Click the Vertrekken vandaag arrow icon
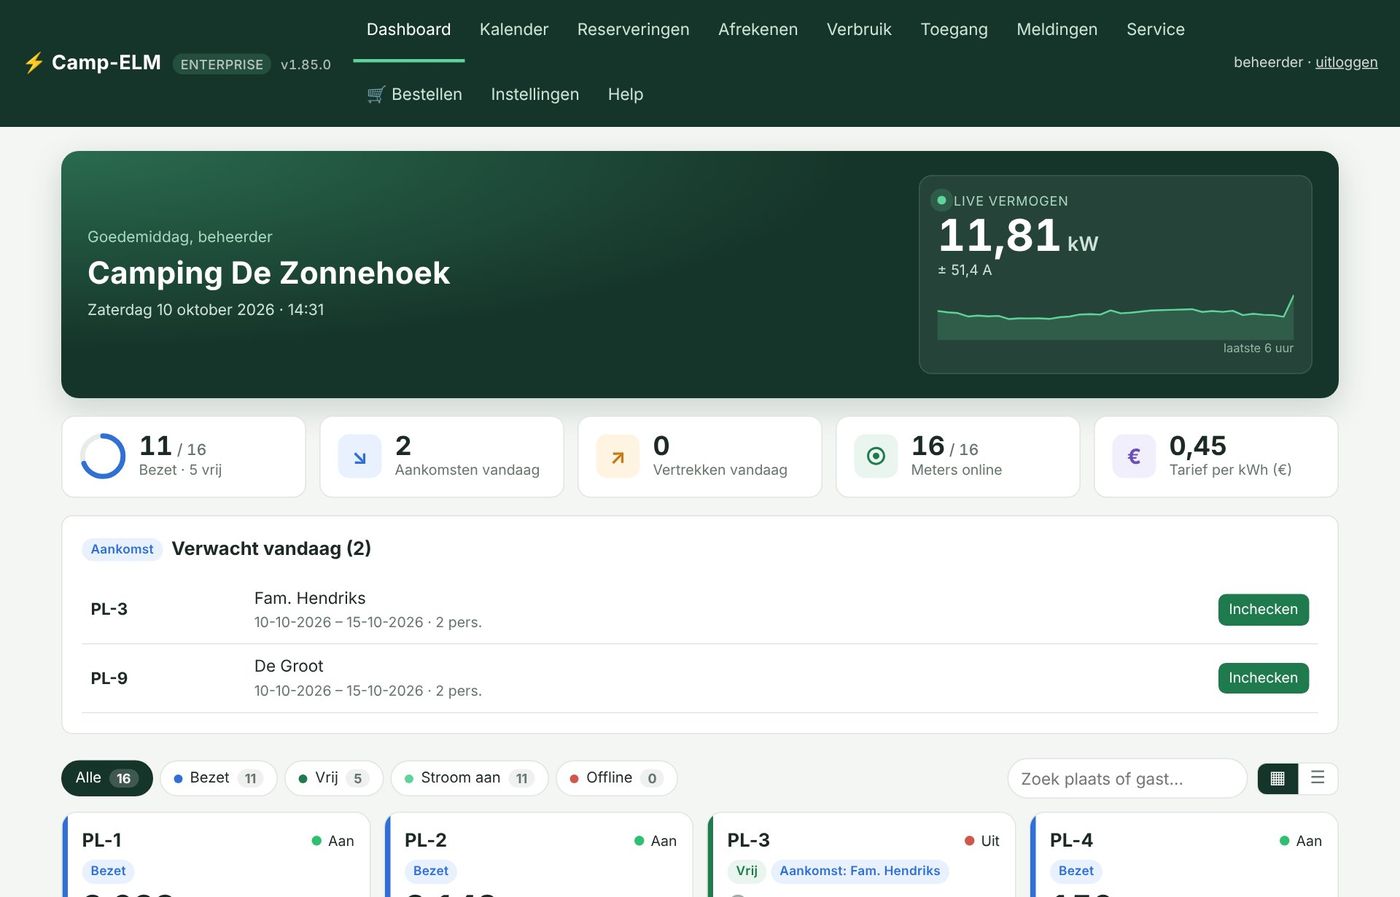 (618, 457)
